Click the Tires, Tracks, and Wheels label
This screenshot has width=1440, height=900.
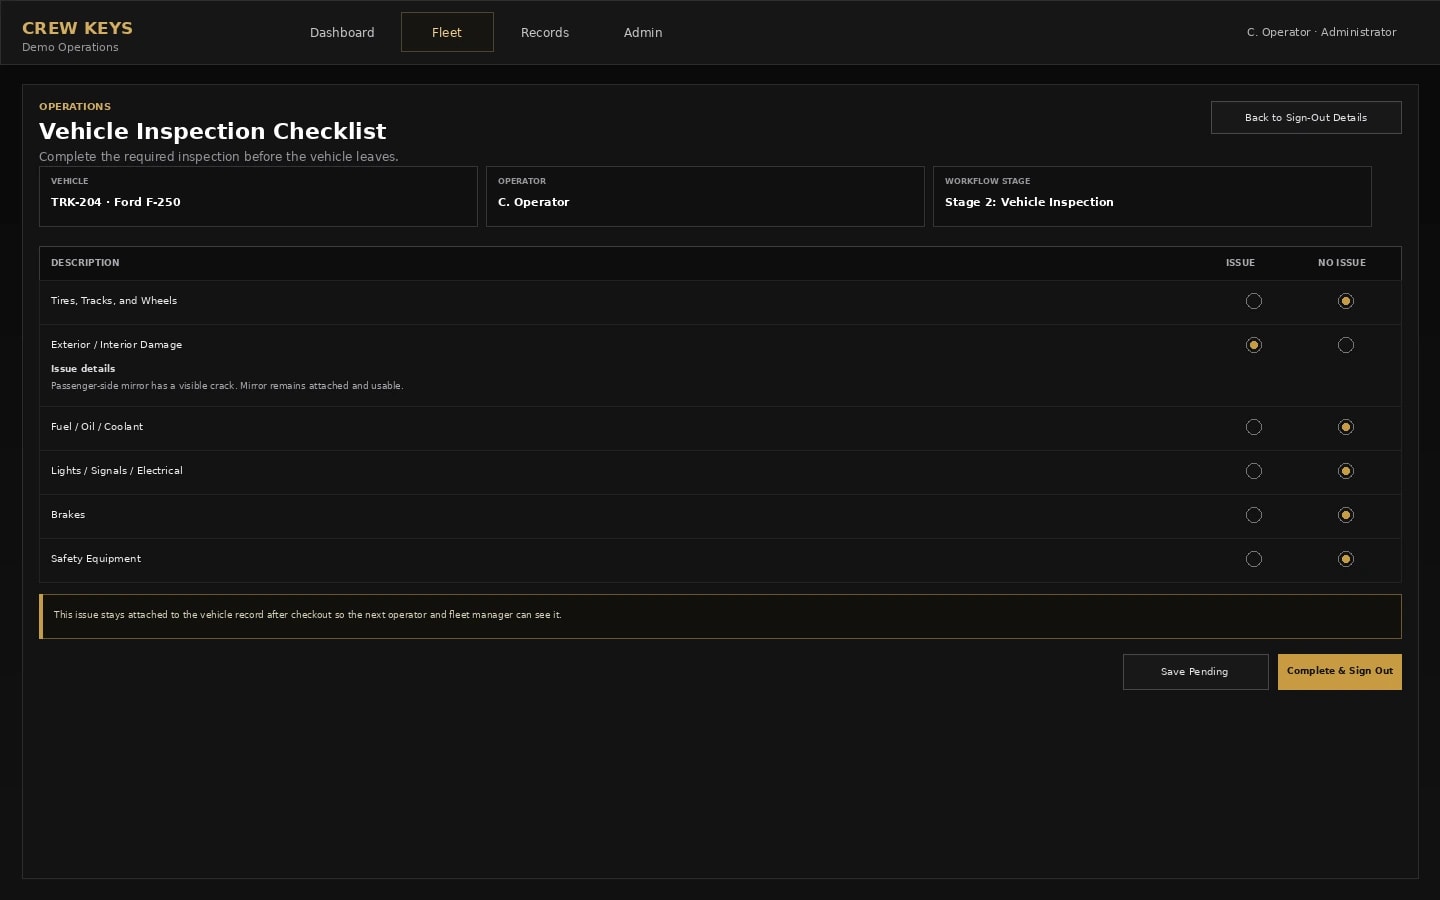tap(114, 301)
